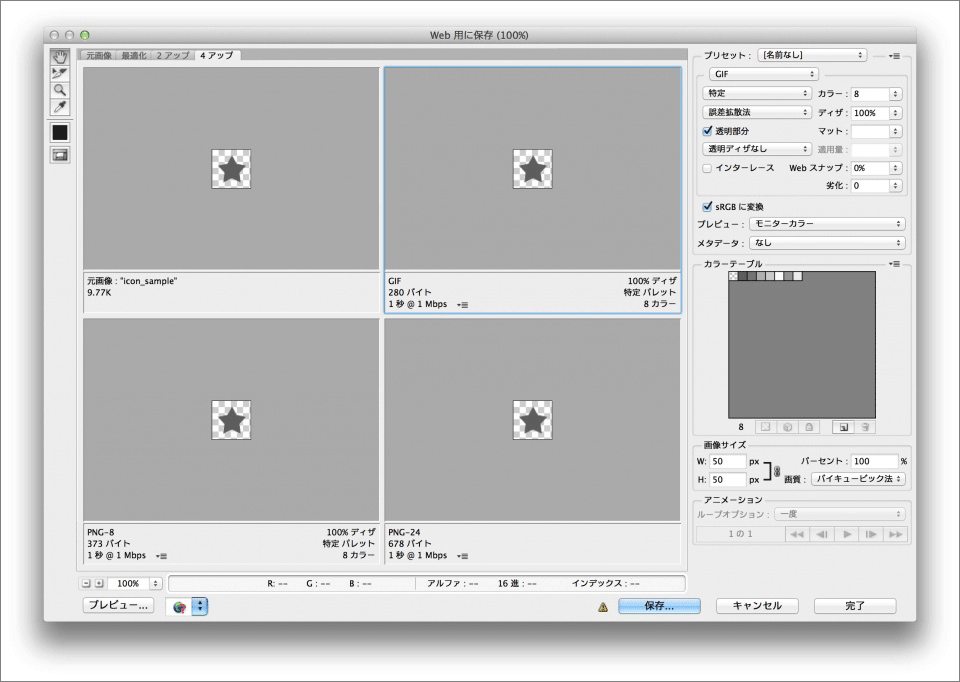Click the Web スナップ 0% stepper arrows

(896, 168)
